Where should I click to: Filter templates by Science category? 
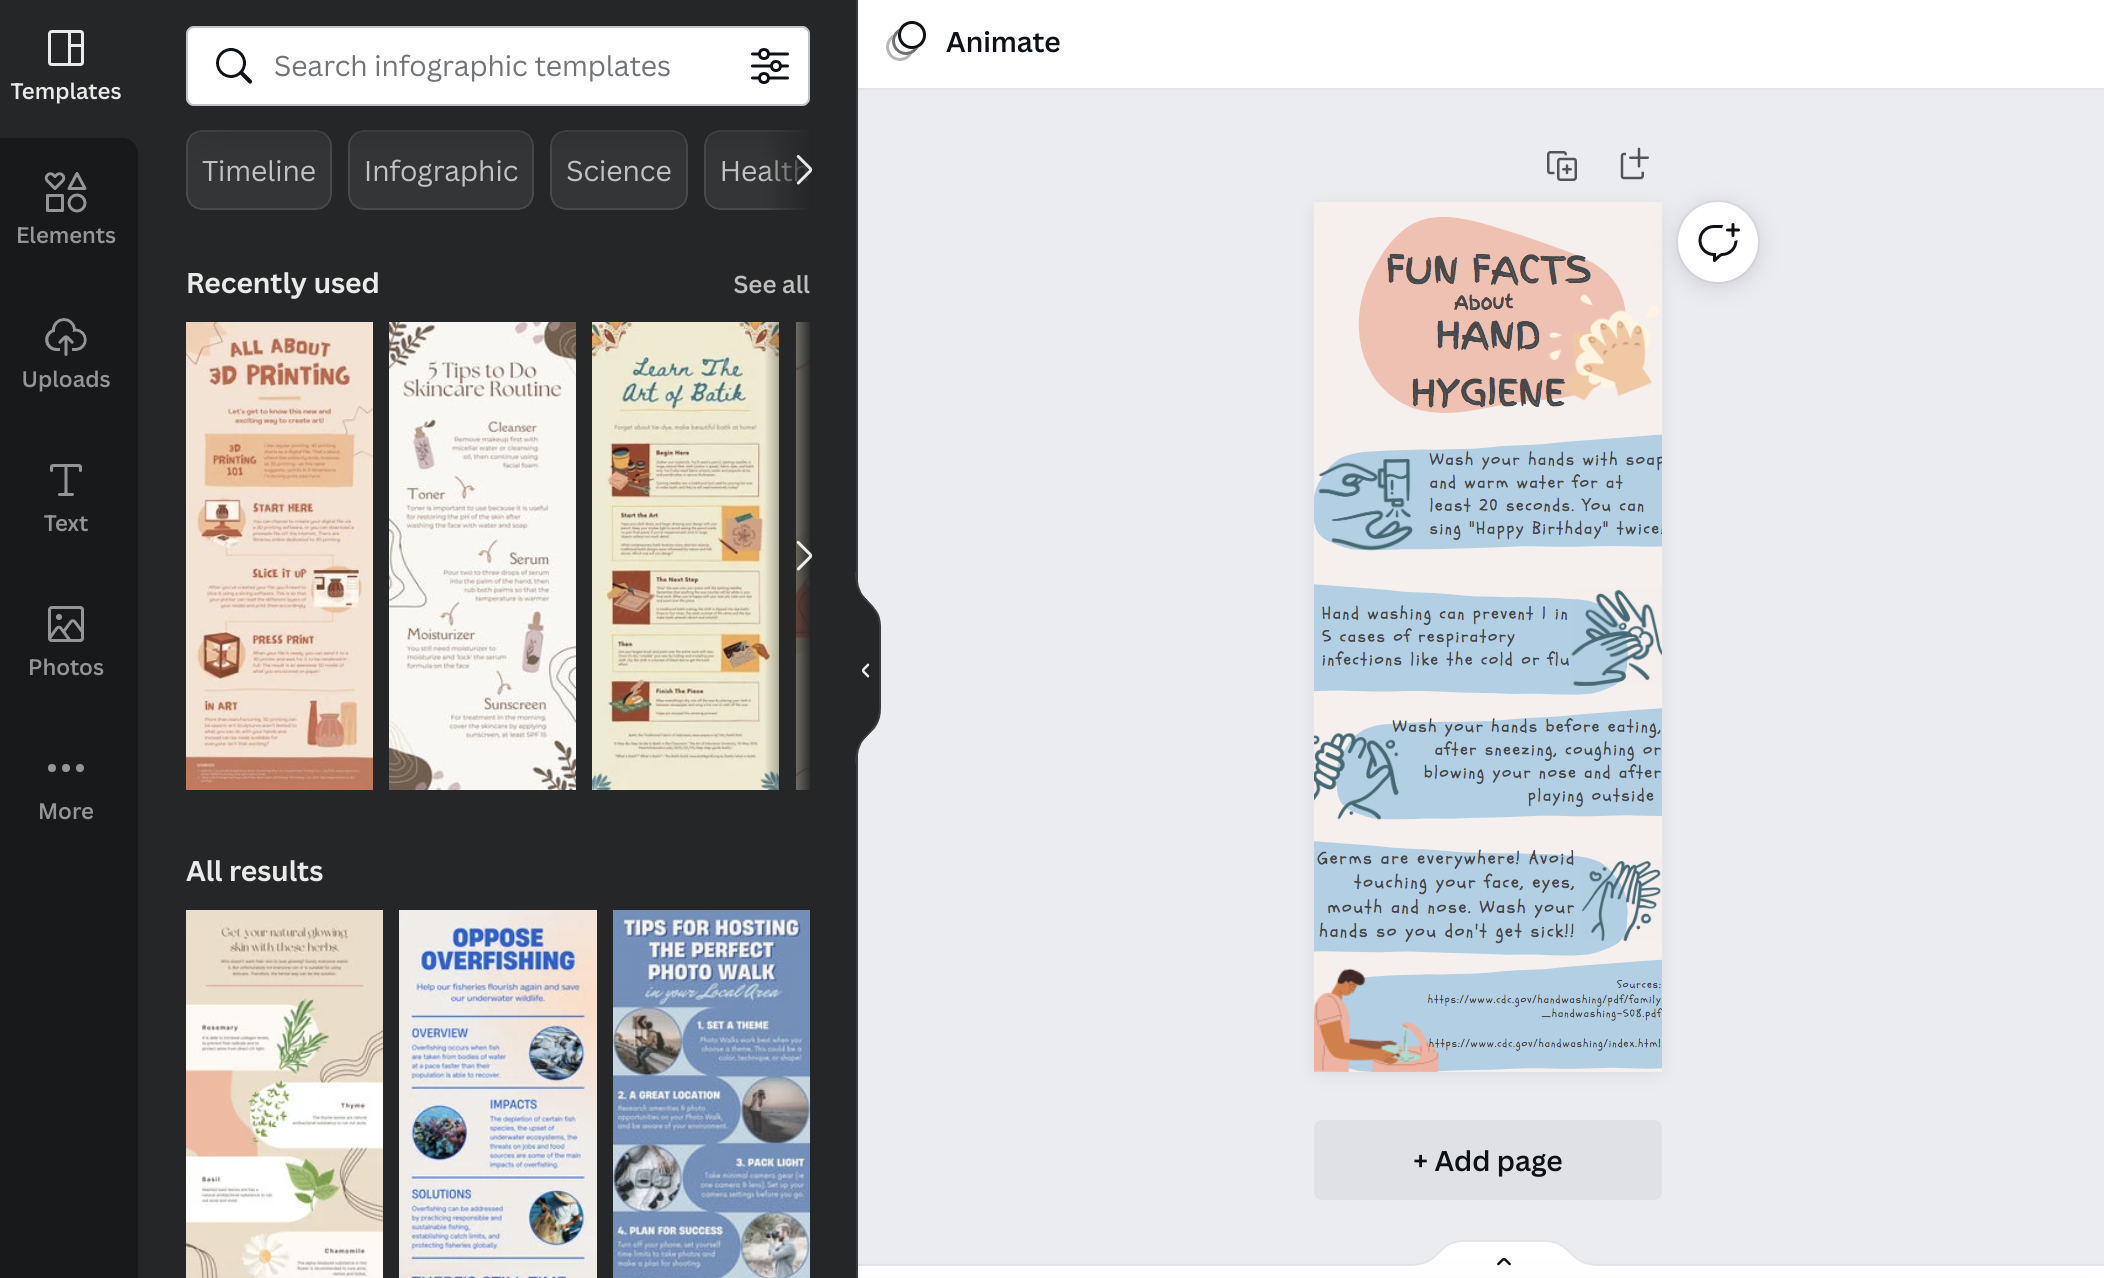click(618, 171)
